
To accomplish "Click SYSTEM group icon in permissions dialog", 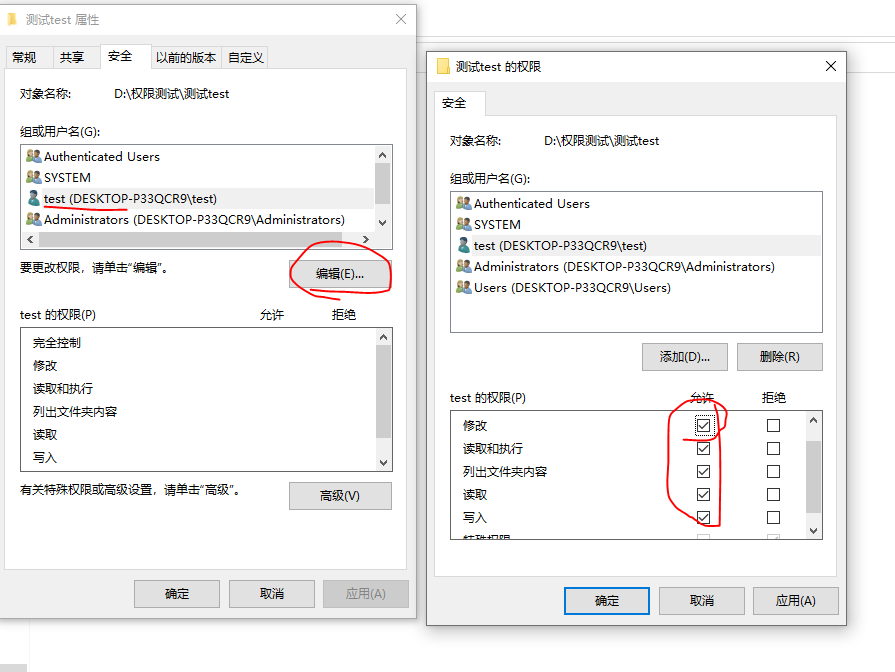I will coord(463,224).
